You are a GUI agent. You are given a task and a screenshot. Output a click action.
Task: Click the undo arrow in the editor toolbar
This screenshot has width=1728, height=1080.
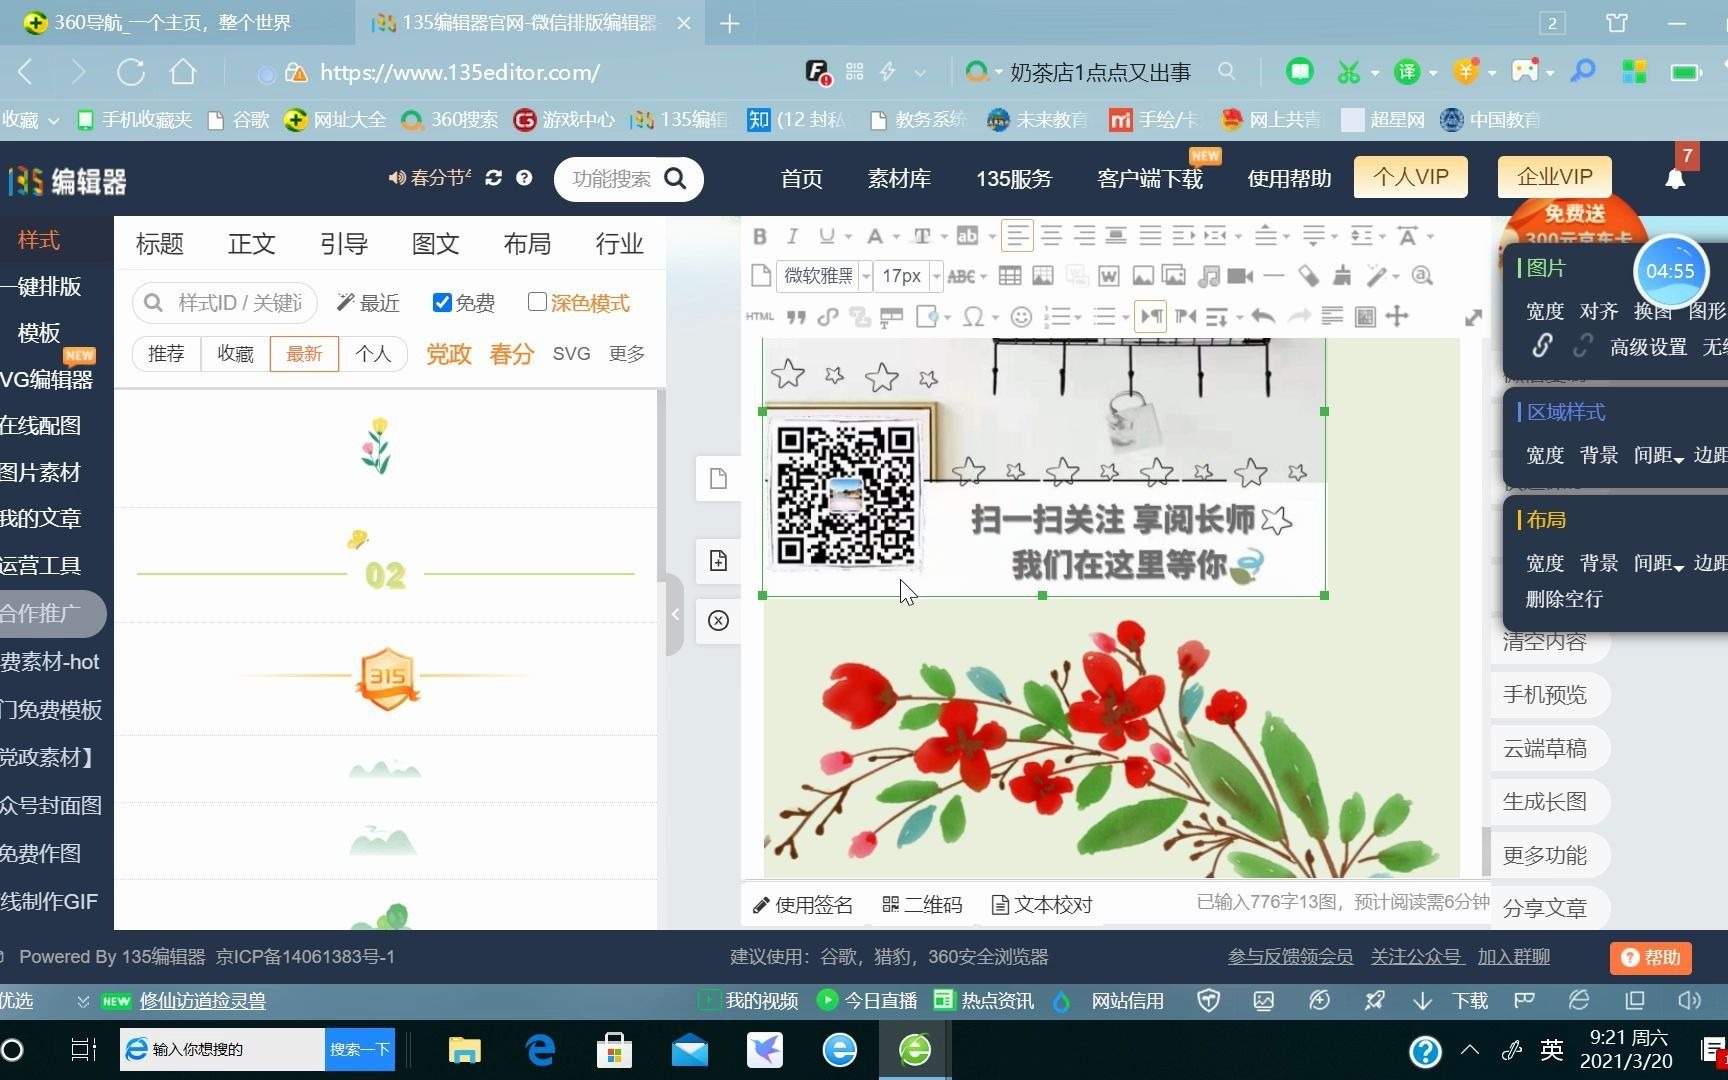click(1262, 316)
